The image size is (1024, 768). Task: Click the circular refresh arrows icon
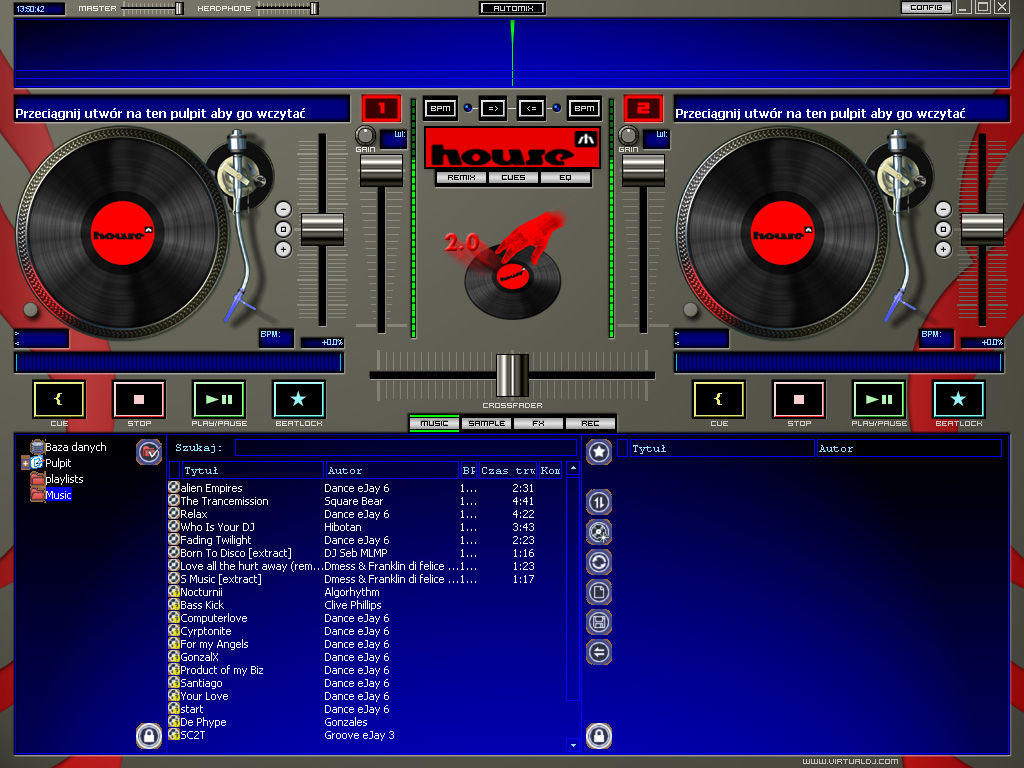[599, 562]
